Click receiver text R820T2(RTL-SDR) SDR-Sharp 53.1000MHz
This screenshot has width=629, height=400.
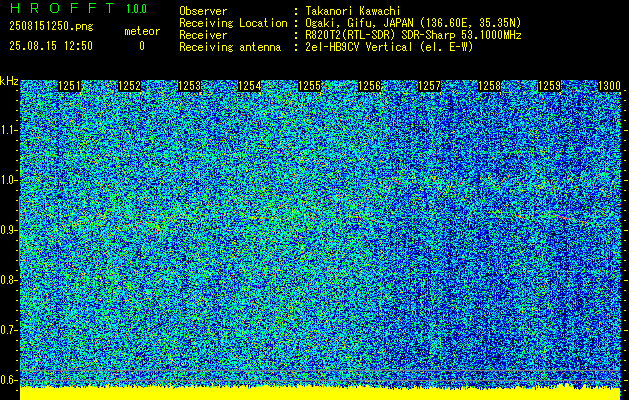click(x=413, y=35)
